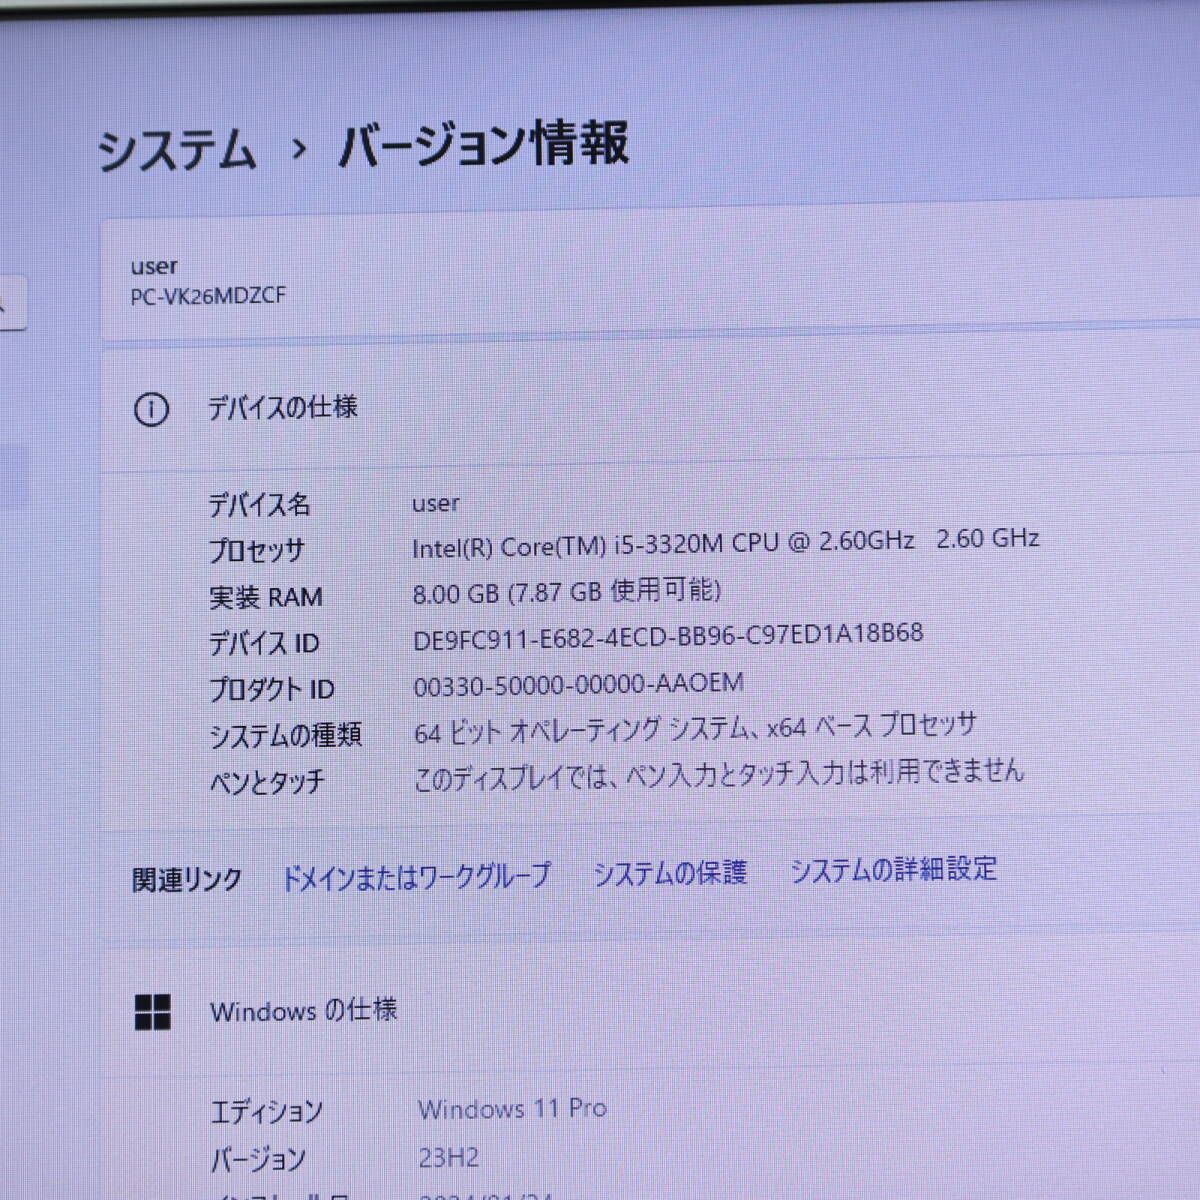This screenshot has width=1200, height=1200.
Task: Click the device ID value DE9FC911-E682-4ECD-BB96-C97ED1A18B68
Action: coord(668,636)
